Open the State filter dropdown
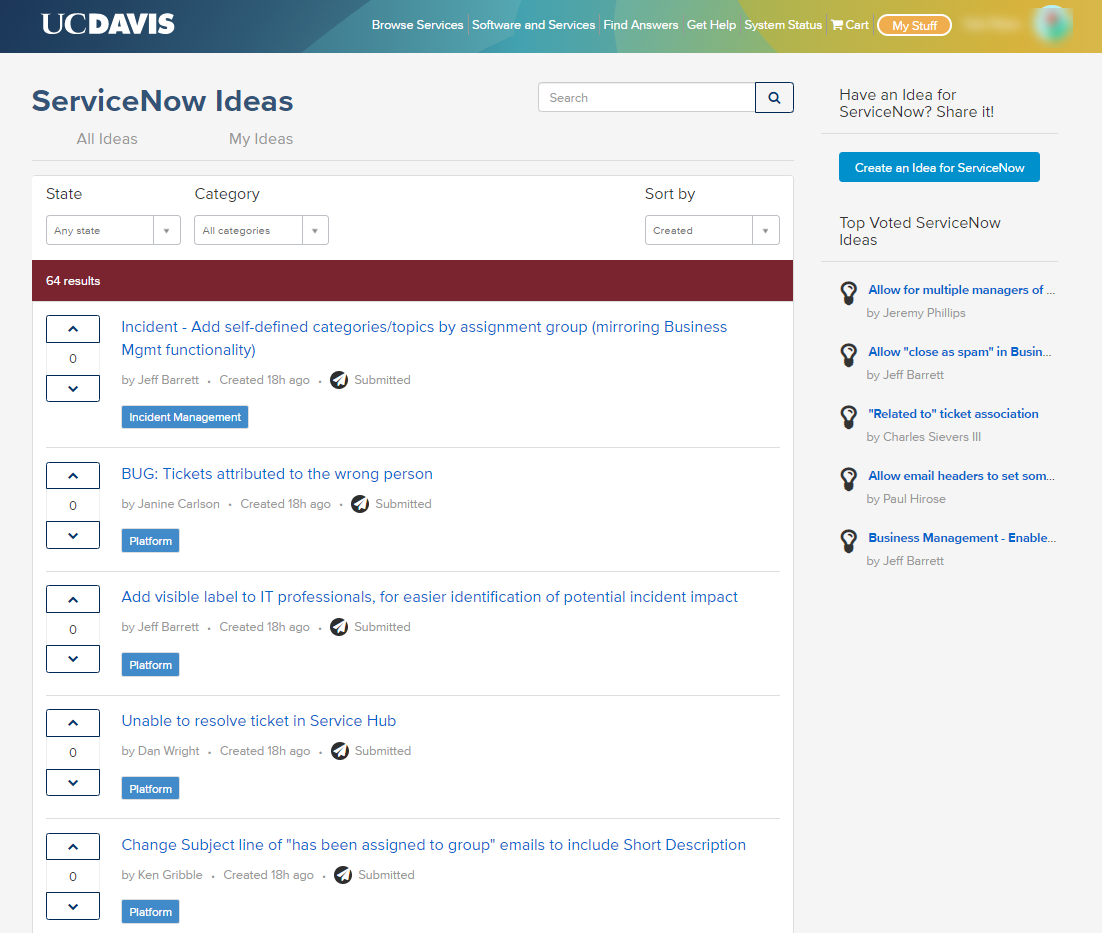1102x933 pixels. click(x=112, y=230)
